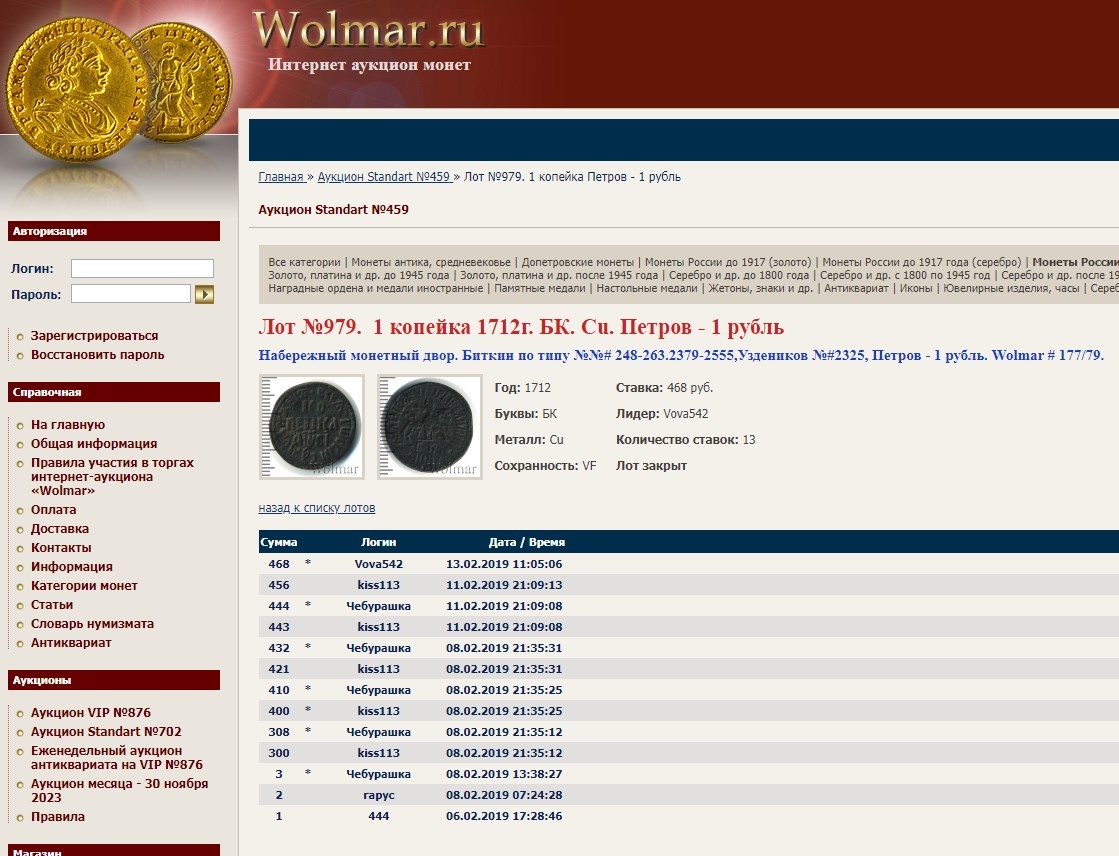This screenshot has width=1119, height=856.
Task: Open the second coin photo thumbnail
Action: tap(429, 427)
